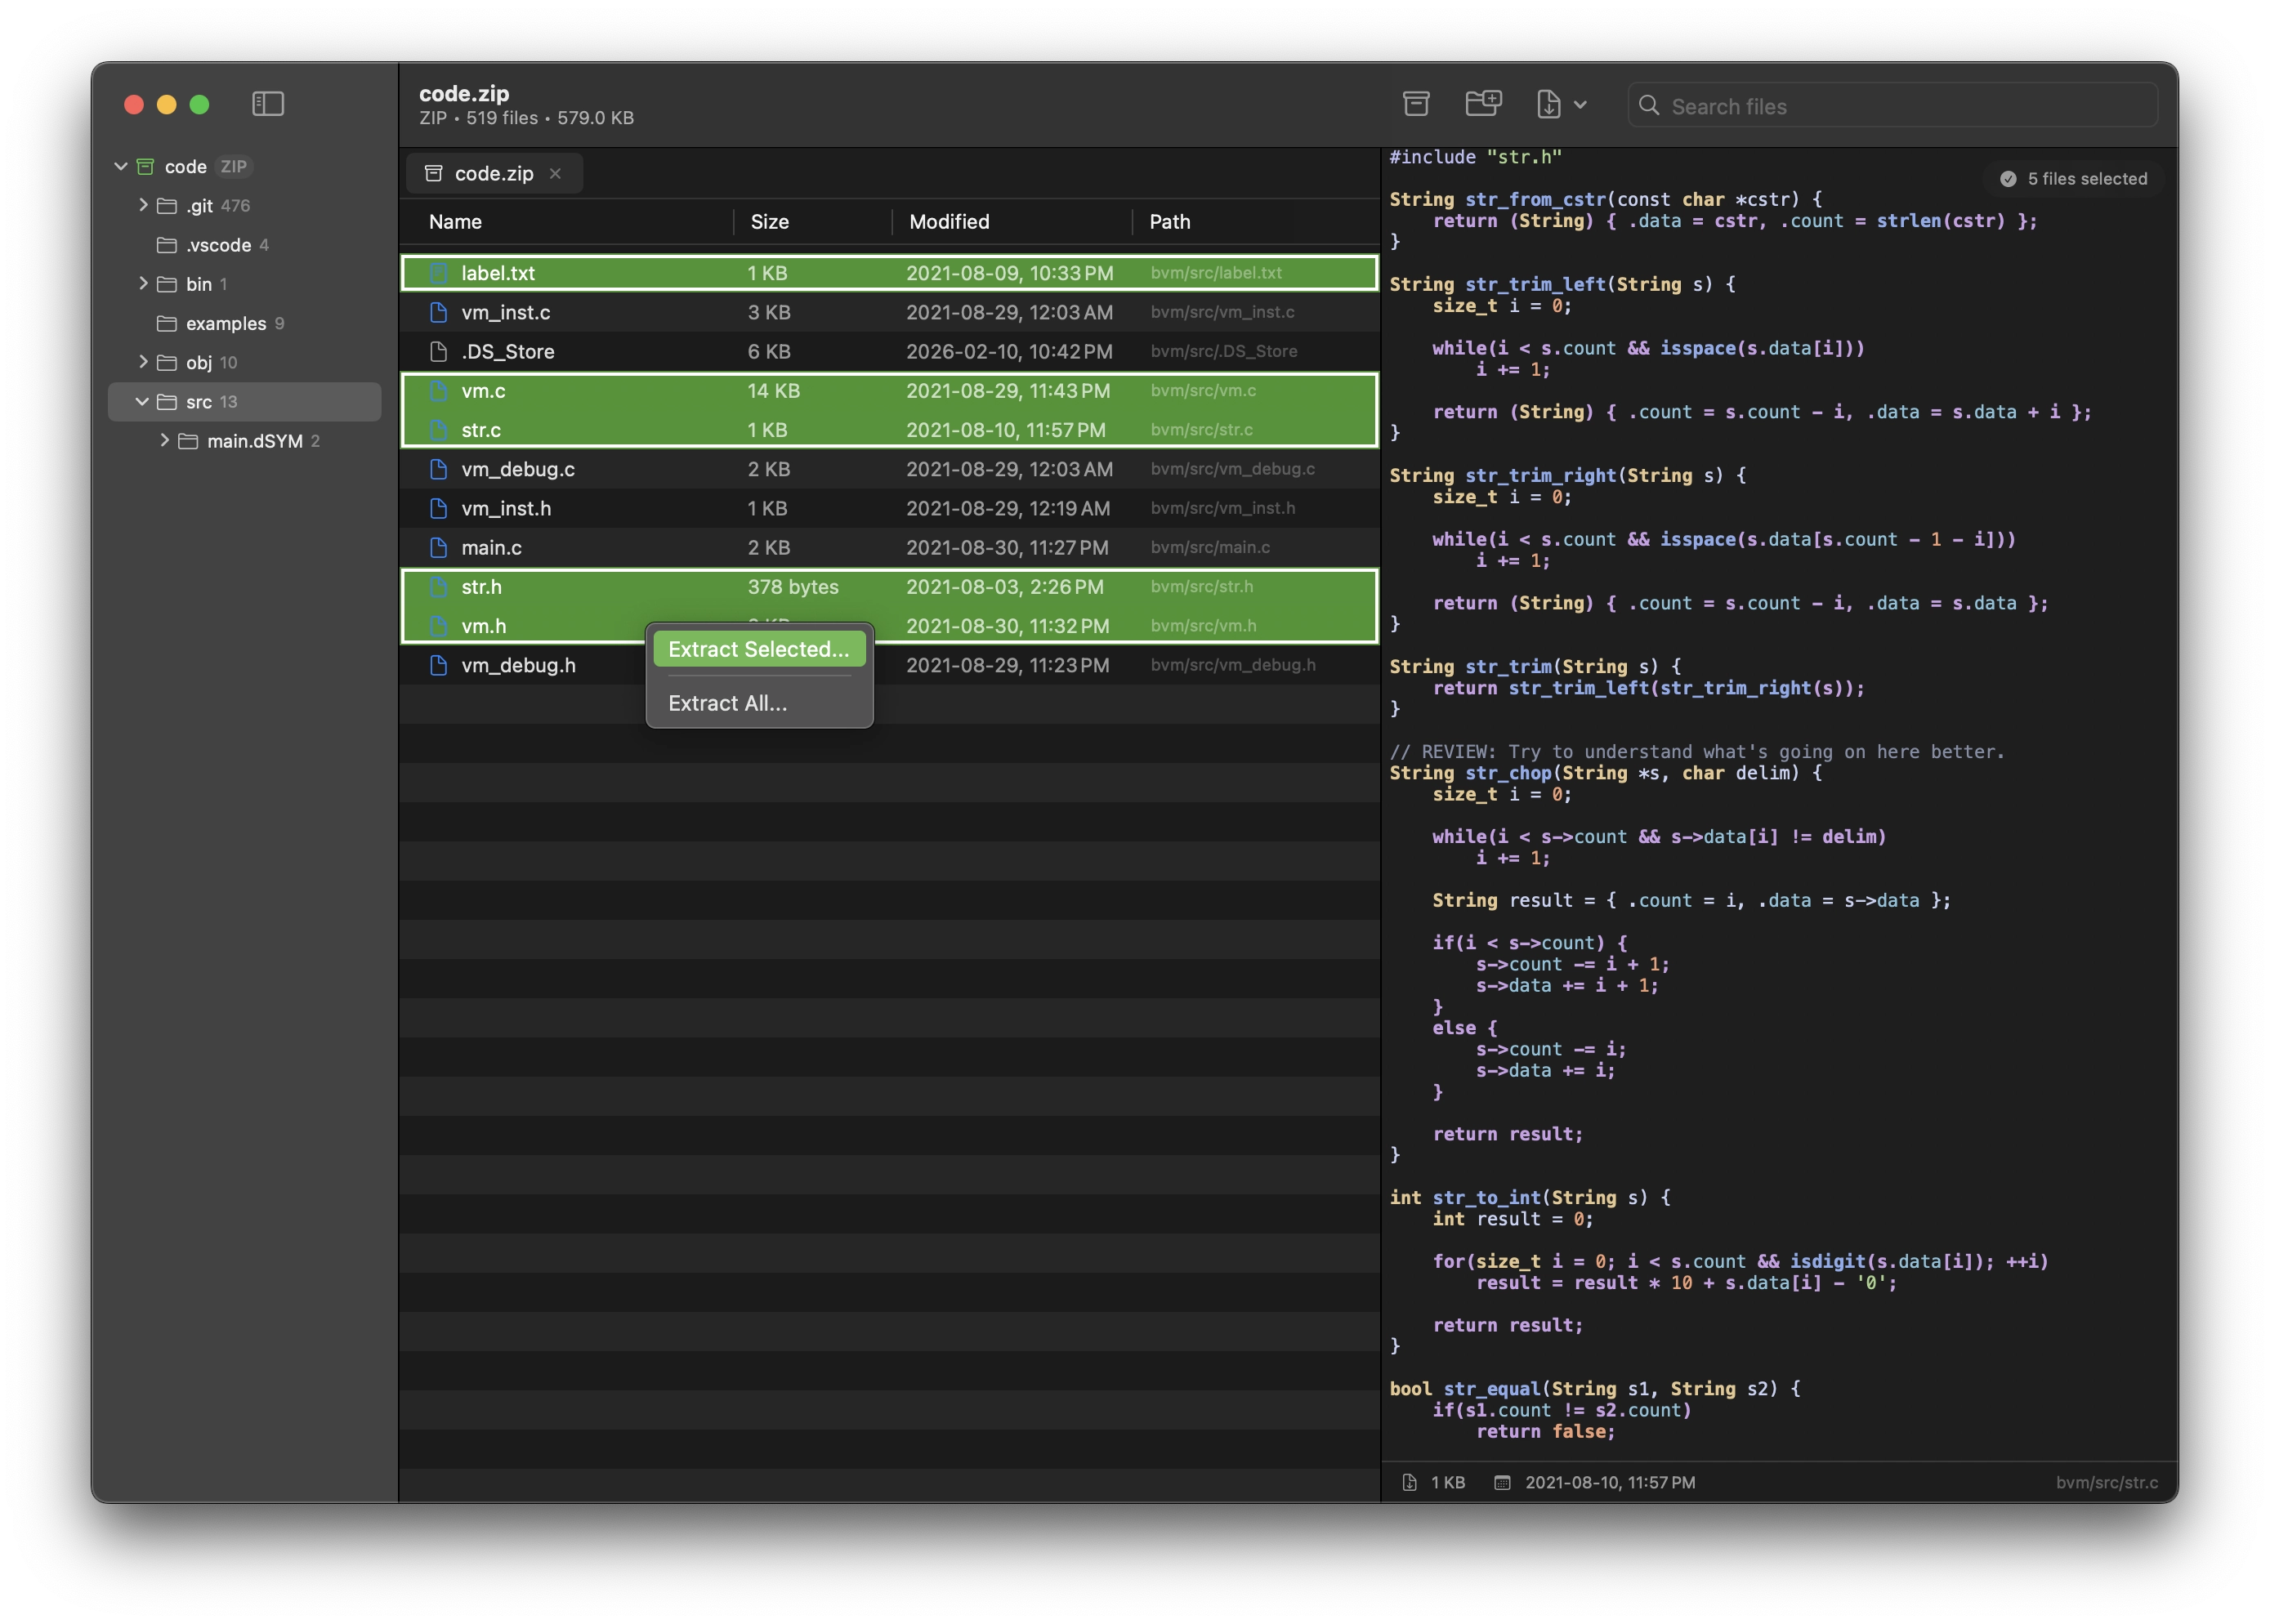
Task: Expand the main.dSYM folder
Action: (165, 440)
